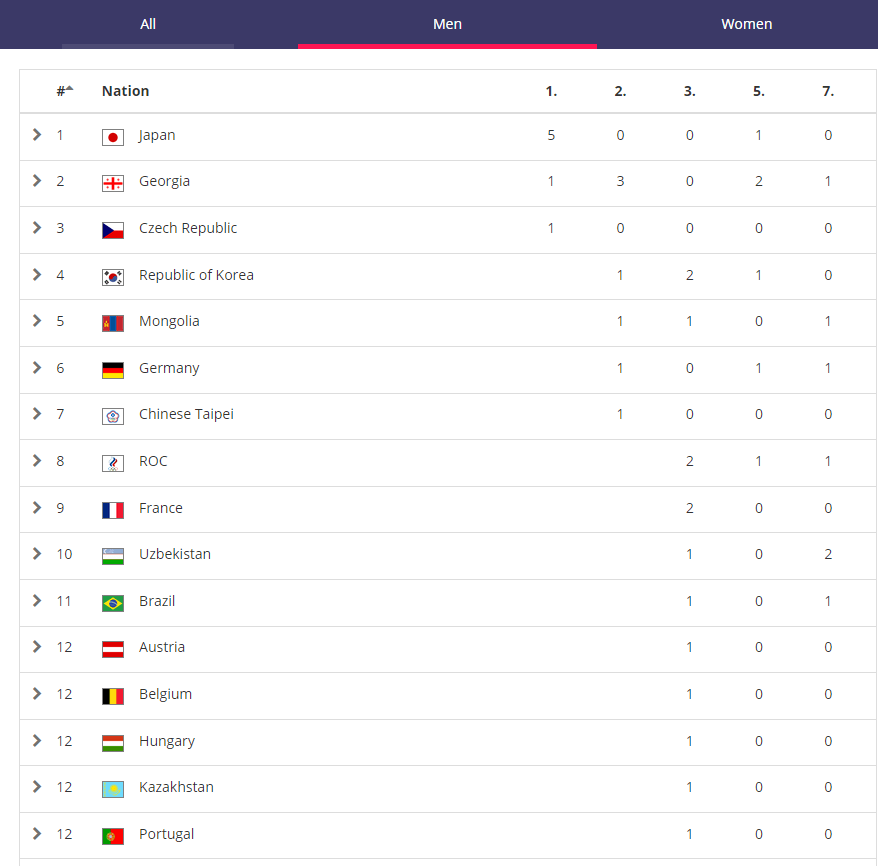Open the Chinese Taipei nation name
The image size is (878, 866).
(186, 414)
